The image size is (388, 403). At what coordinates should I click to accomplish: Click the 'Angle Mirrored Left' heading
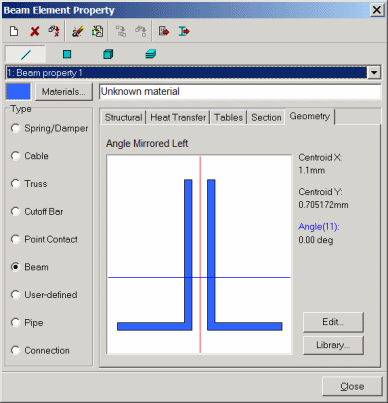(x=147, y=143)
